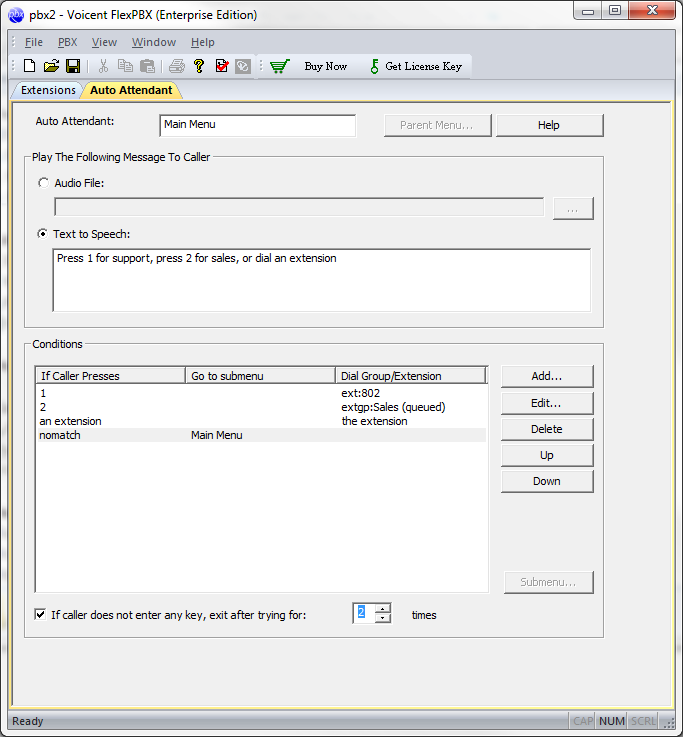
Task: Switch to the Extensions tab
Action: [x=48, y=90]
